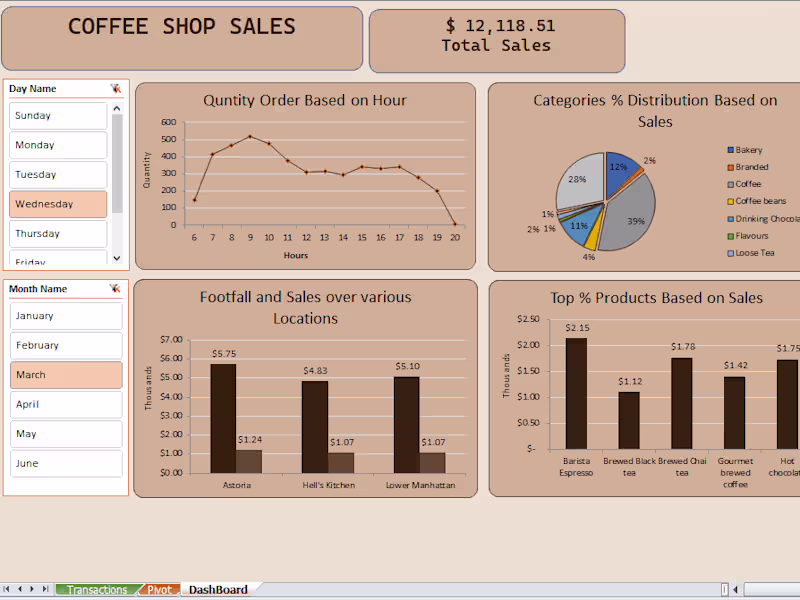This screenshot has height=600, width=800.
Task: Select Thursday in the Day Name slicer
Action: (x=58, y=233)
